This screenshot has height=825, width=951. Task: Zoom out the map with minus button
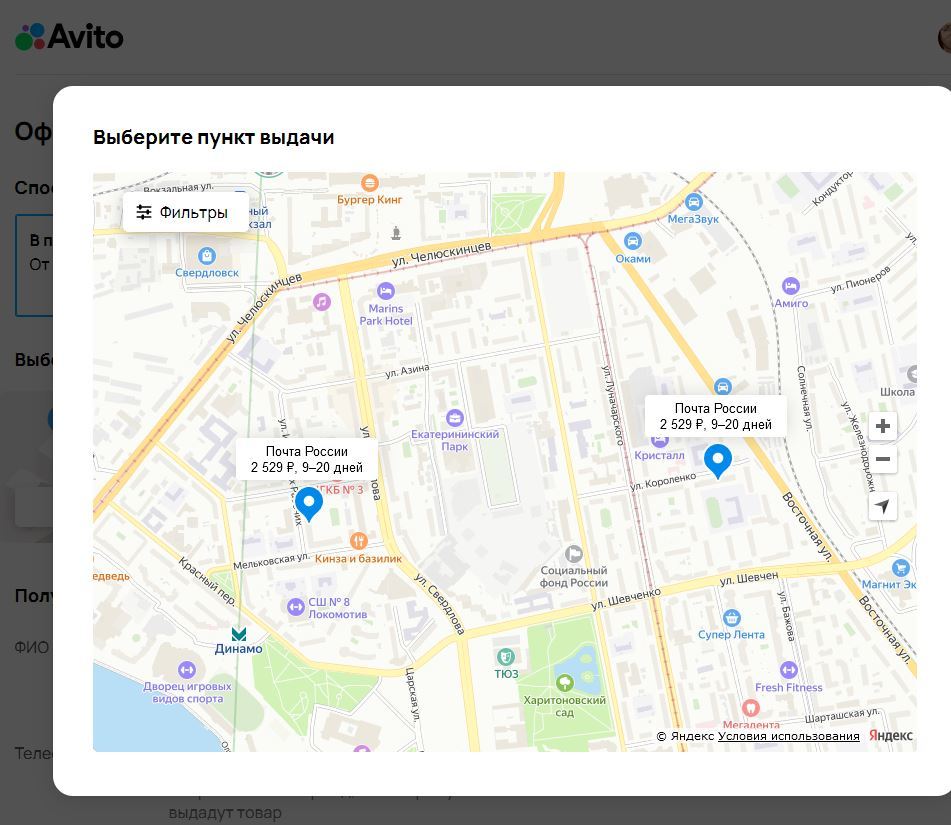point(882,459)
